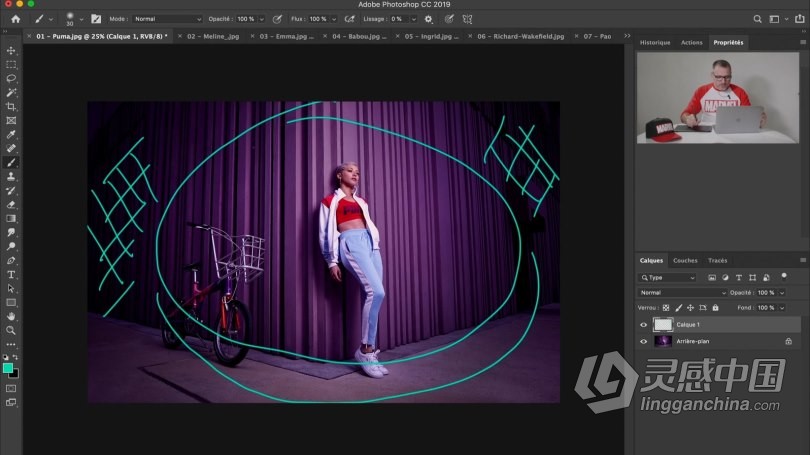Toggle Quick Mask mode
This screenshot has height=455, width=810.
tap(11, 388)
